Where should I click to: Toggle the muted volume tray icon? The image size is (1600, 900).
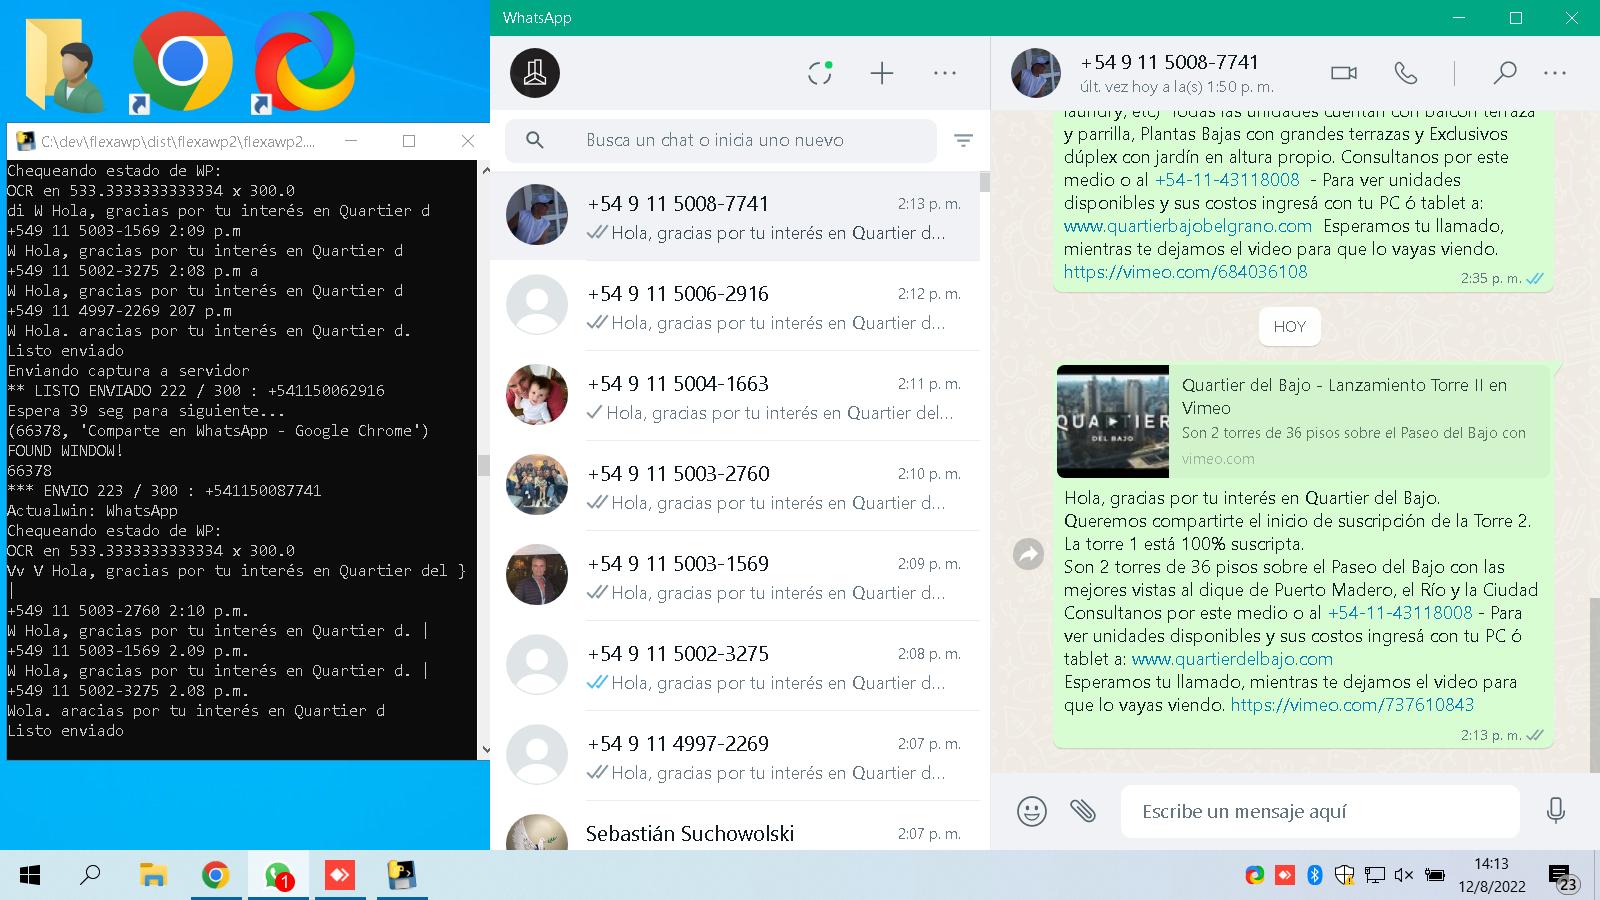[x=1404, y=876]
